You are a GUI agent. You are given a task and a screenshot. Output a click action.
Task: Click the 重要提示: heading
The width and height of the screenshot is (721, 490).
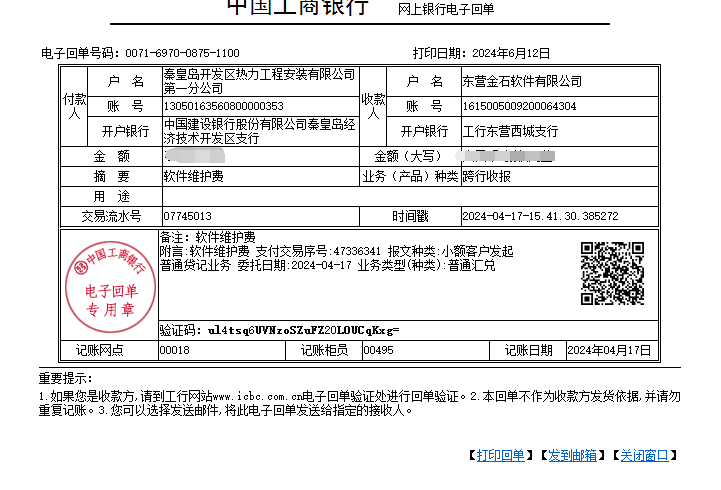point(66,379)
